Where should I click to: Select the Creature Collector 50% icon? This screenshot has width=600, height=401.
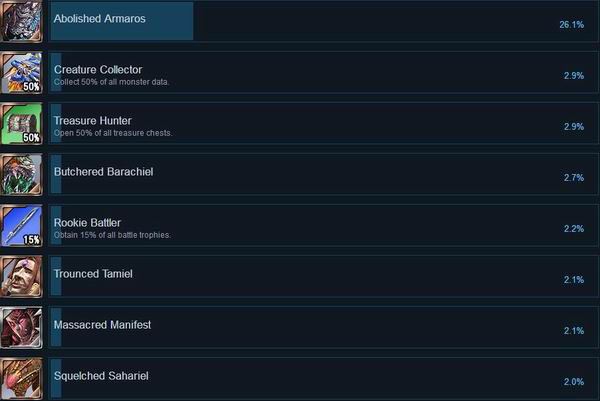pyautogui.click(x=21, y=72)
